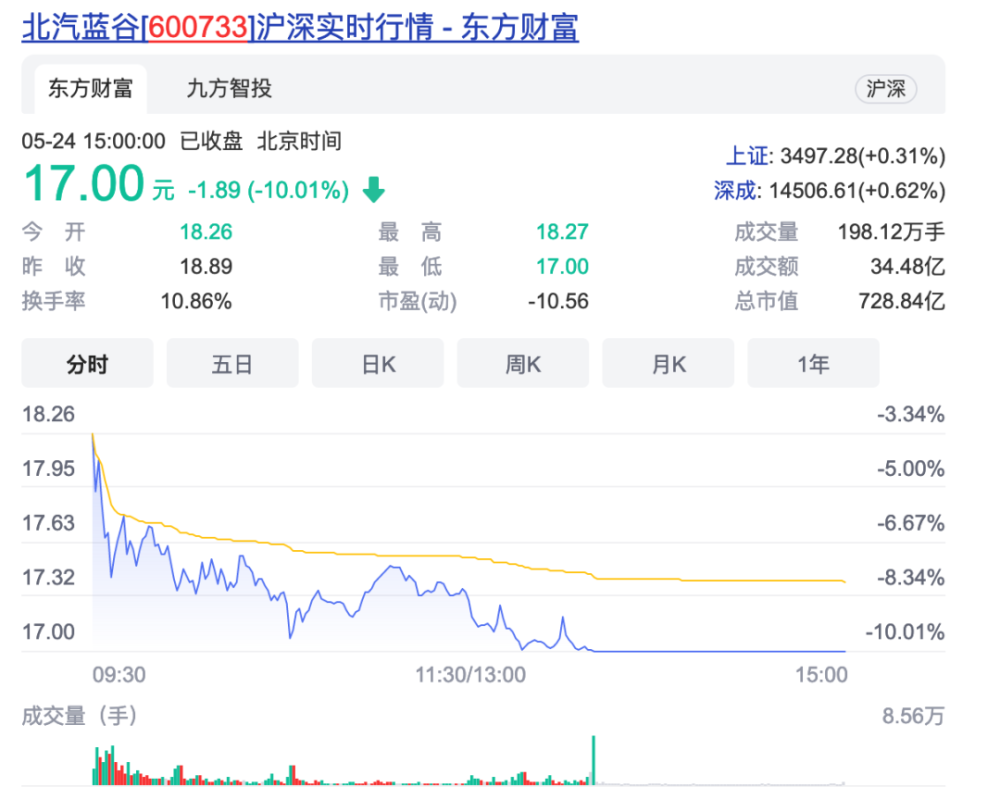Click the 11:30/13:00 time axis label
This screenshot has height=800, width=1000.
pos(471,674)
